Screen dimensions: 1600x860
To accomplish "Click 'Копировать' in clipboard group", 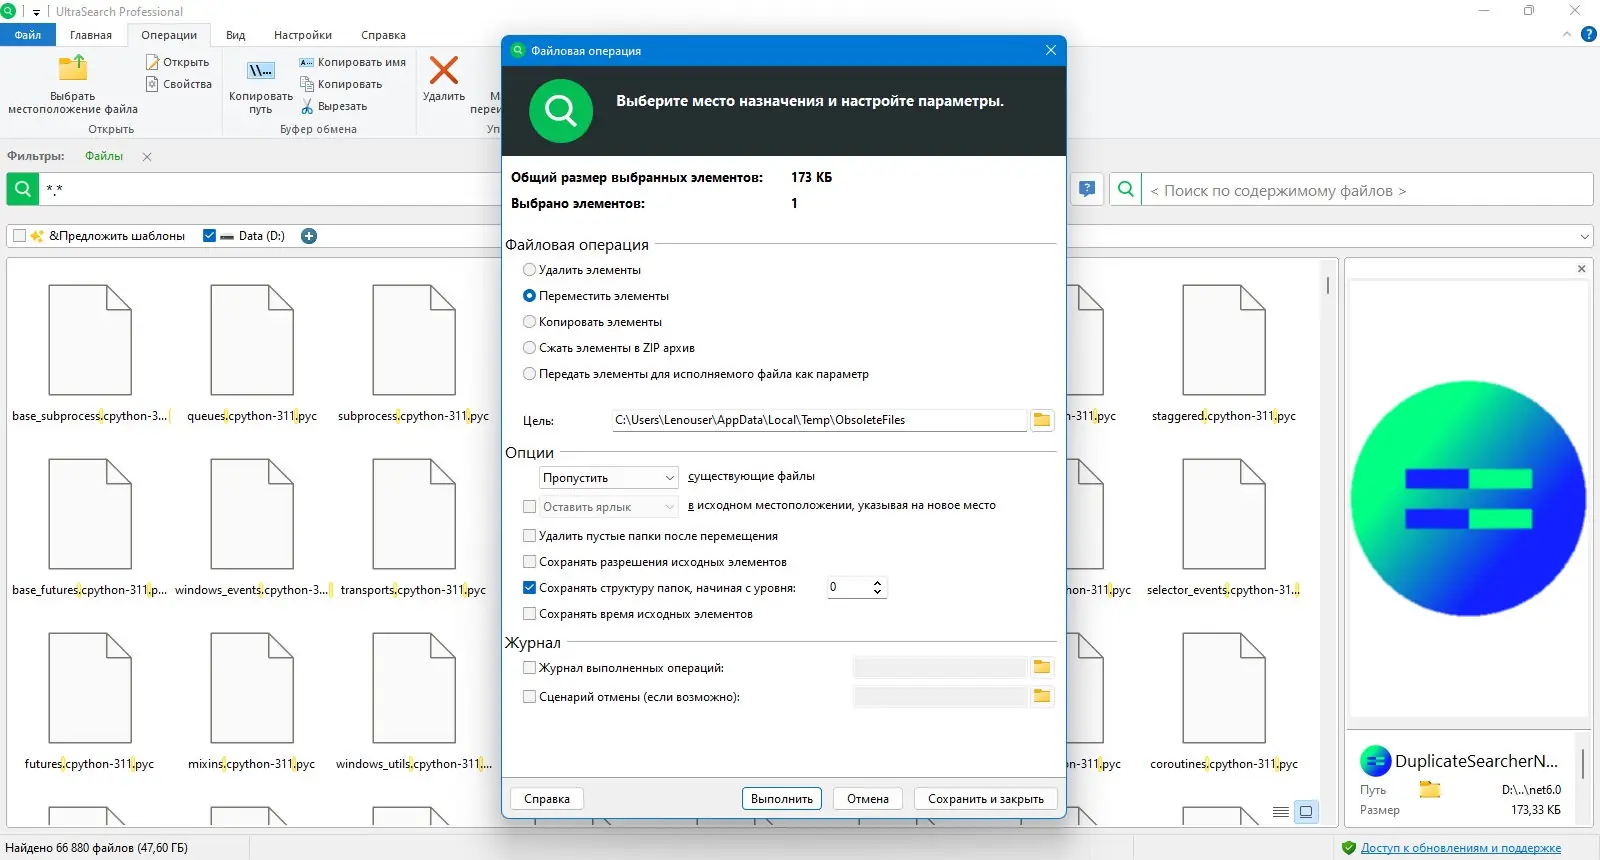I will [x=340, y=84].
